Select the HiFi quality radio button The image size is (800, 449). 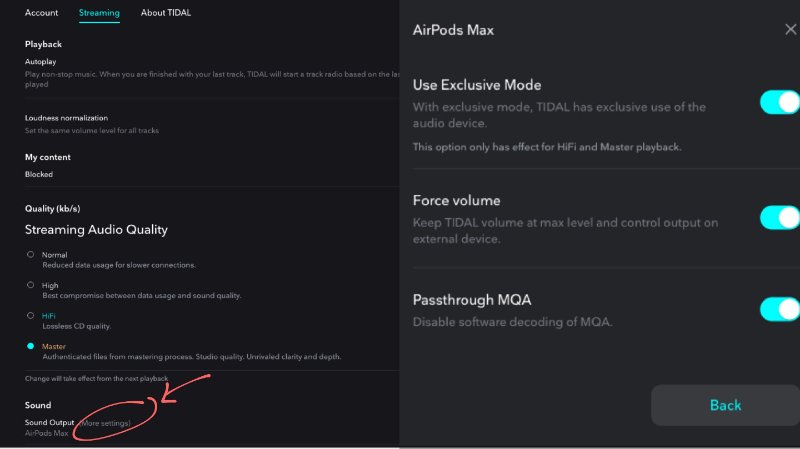point(31,316)
